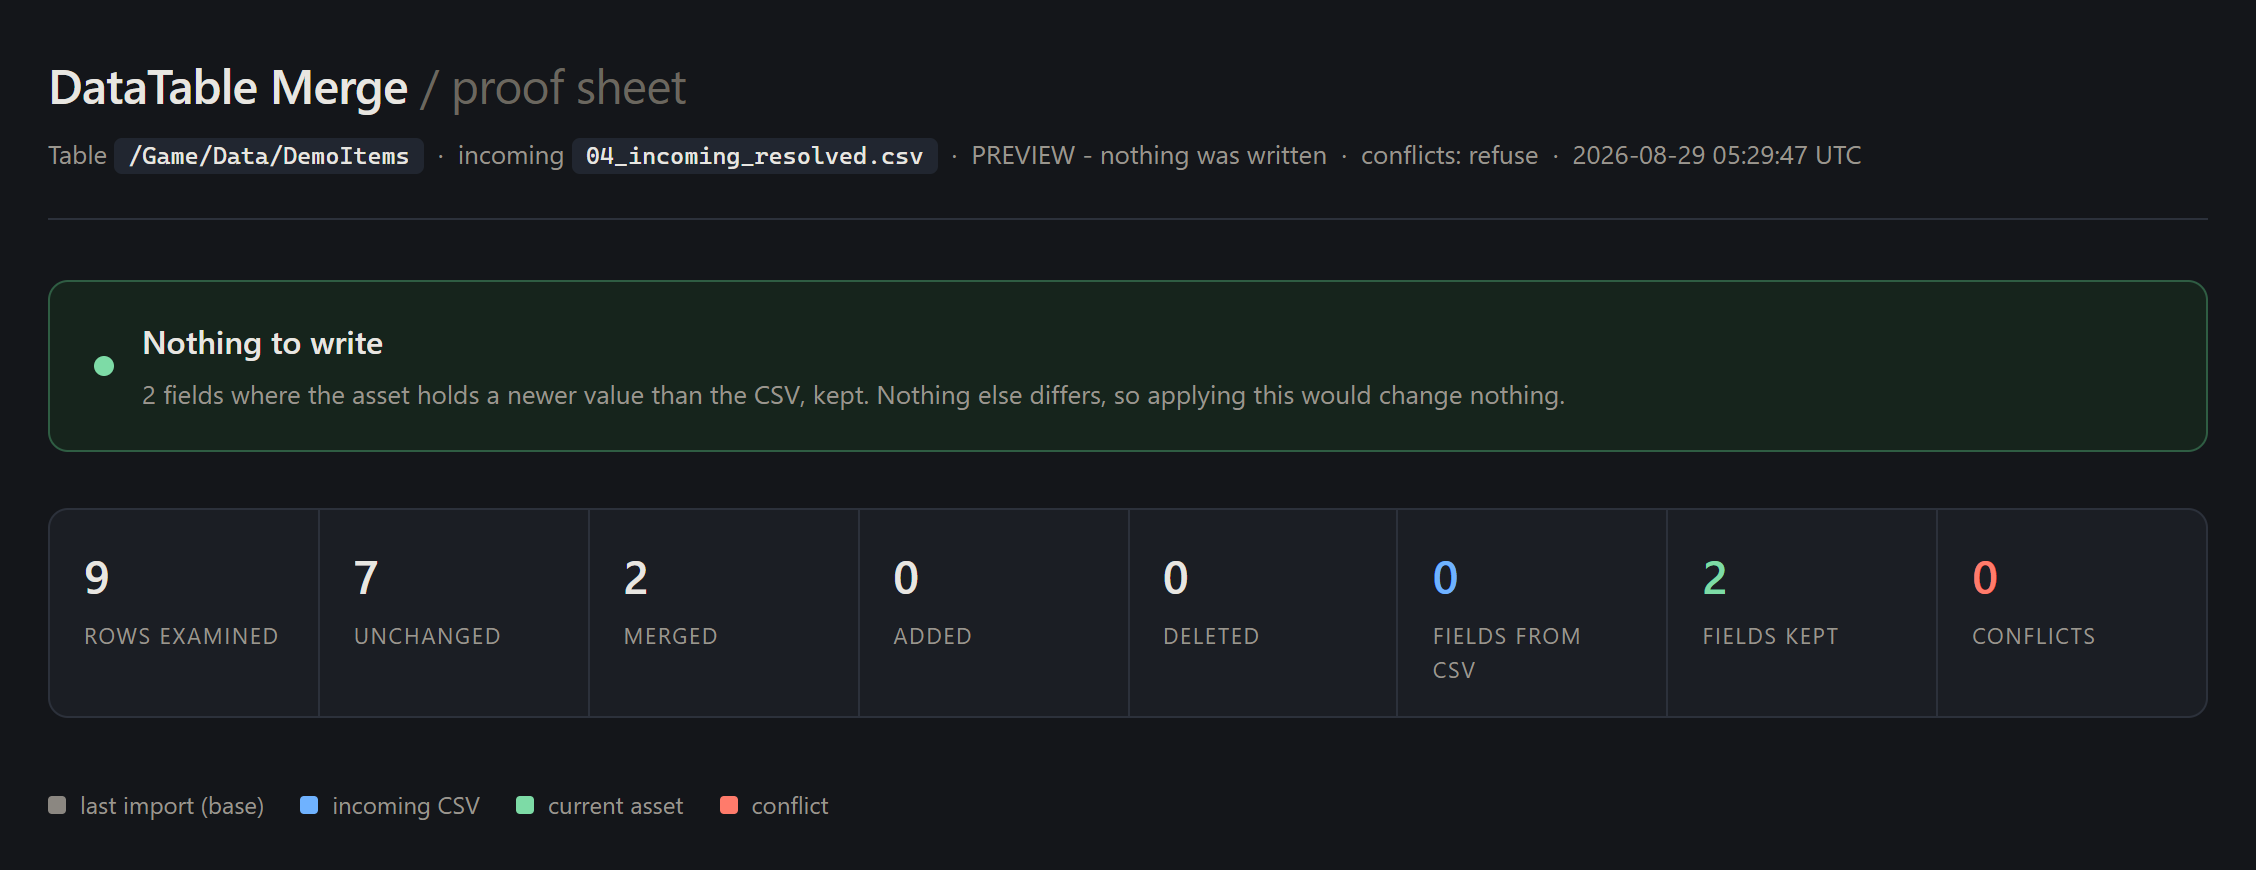
Task: Click the Conflicts count card
Action: point(2071,613)
